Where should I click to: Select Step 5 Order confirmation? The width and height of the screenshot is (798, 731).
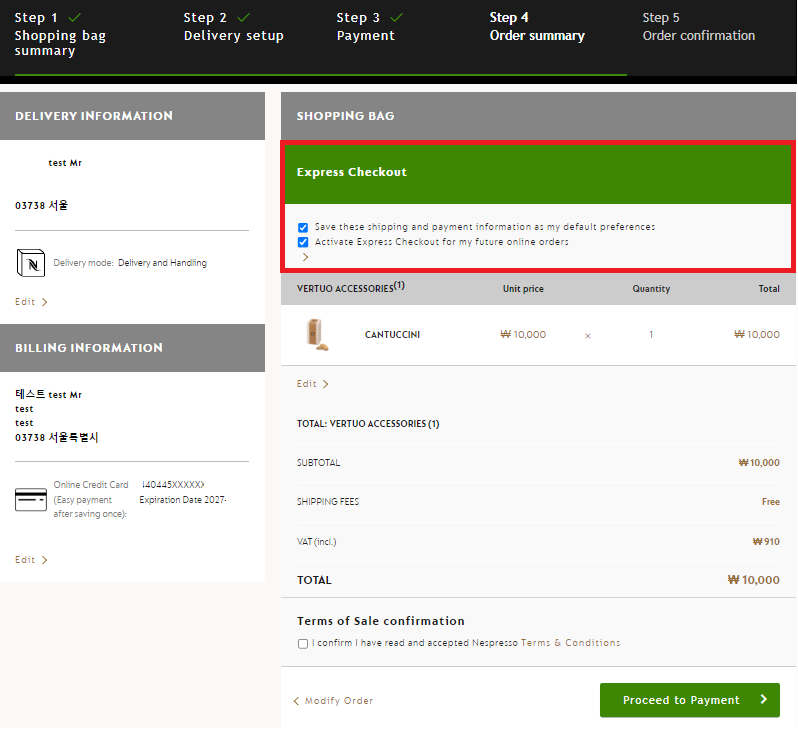698,27
